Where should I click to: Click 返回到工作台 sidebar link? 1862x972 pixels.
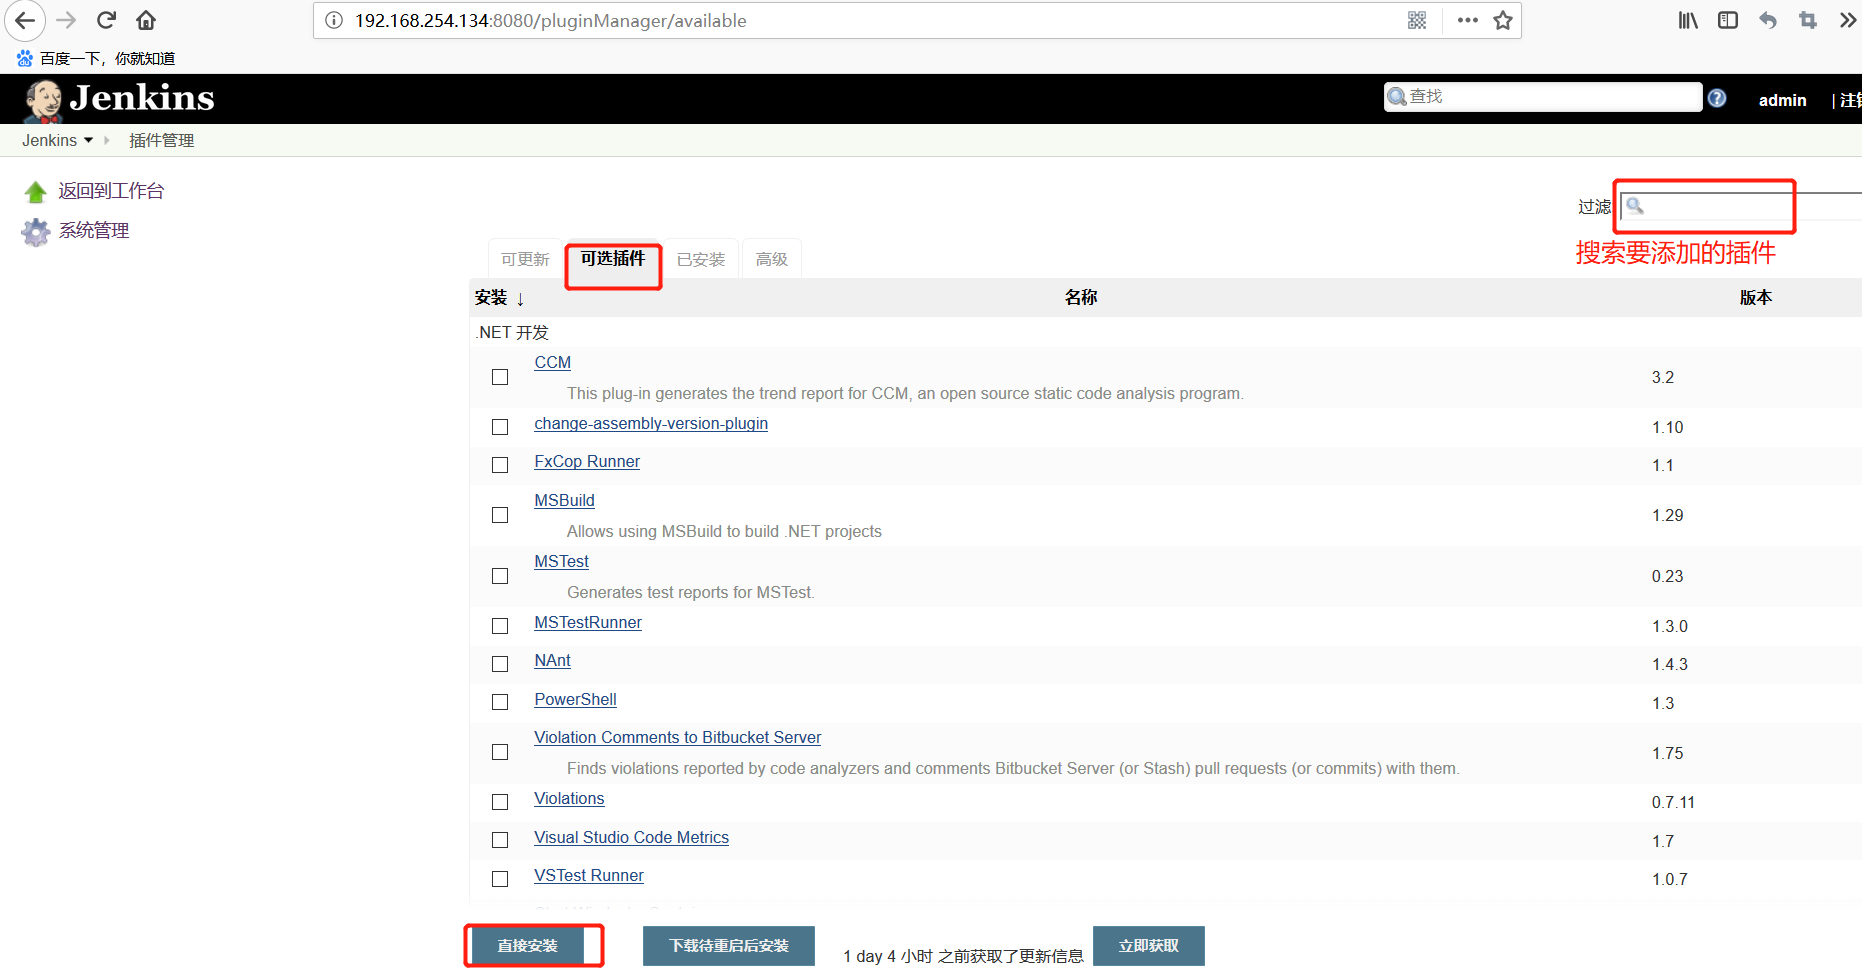click(111, 191)
